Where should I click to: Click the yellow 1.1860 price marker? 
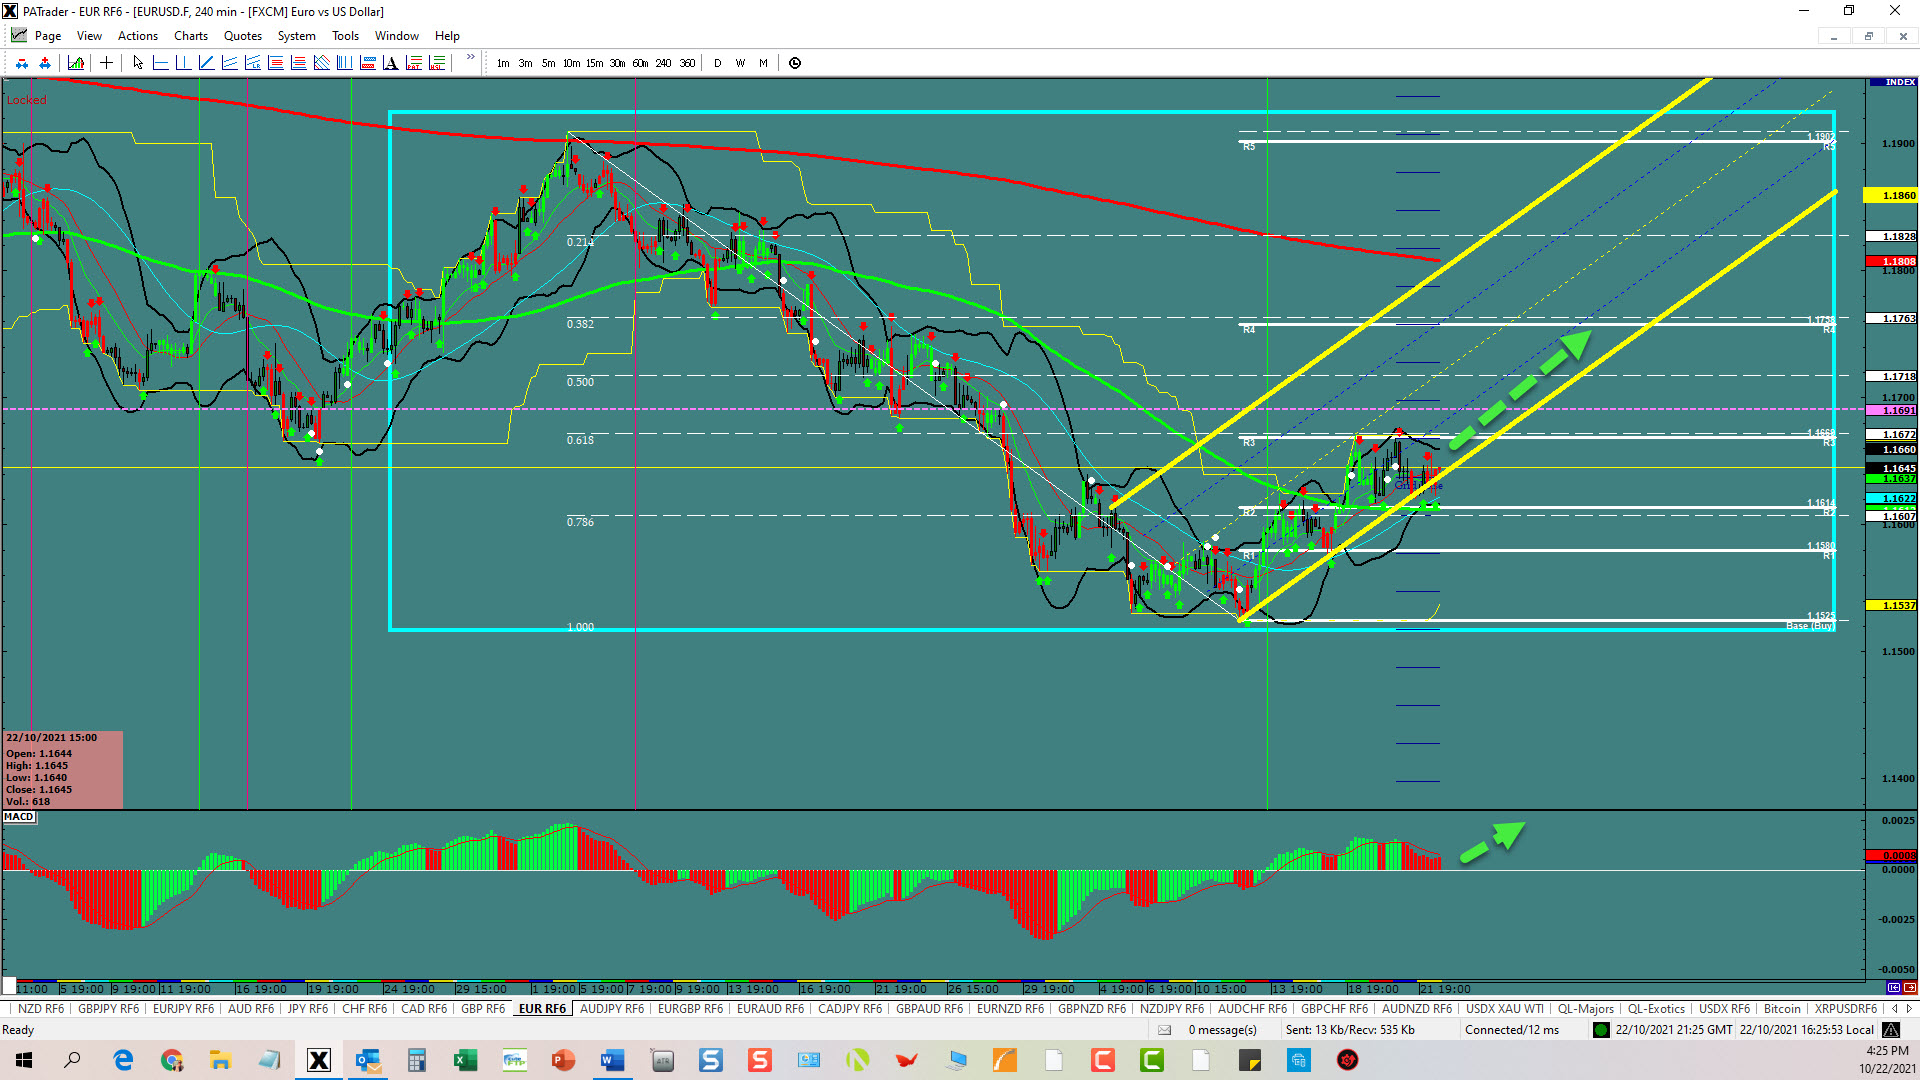tap(1891, 196)
